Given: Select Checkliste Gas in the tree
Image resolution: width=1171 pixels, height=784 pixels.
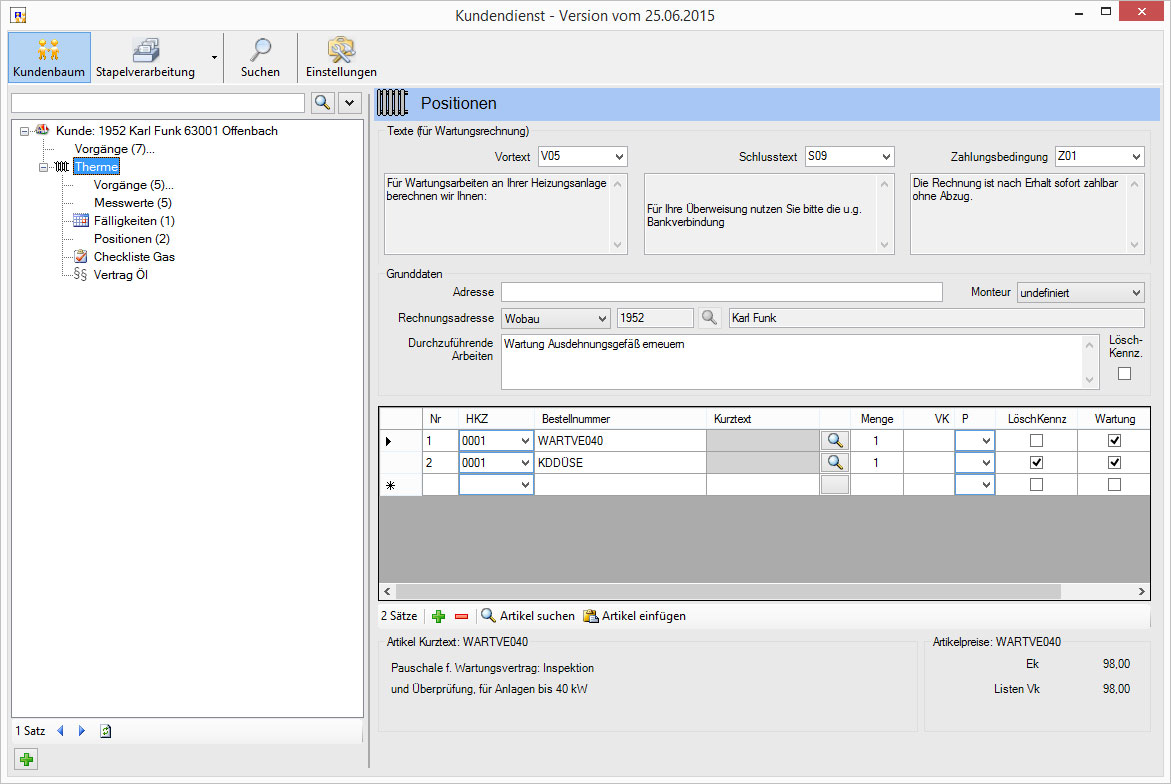Looking at the screenshot, I should (x=134, y=257).
